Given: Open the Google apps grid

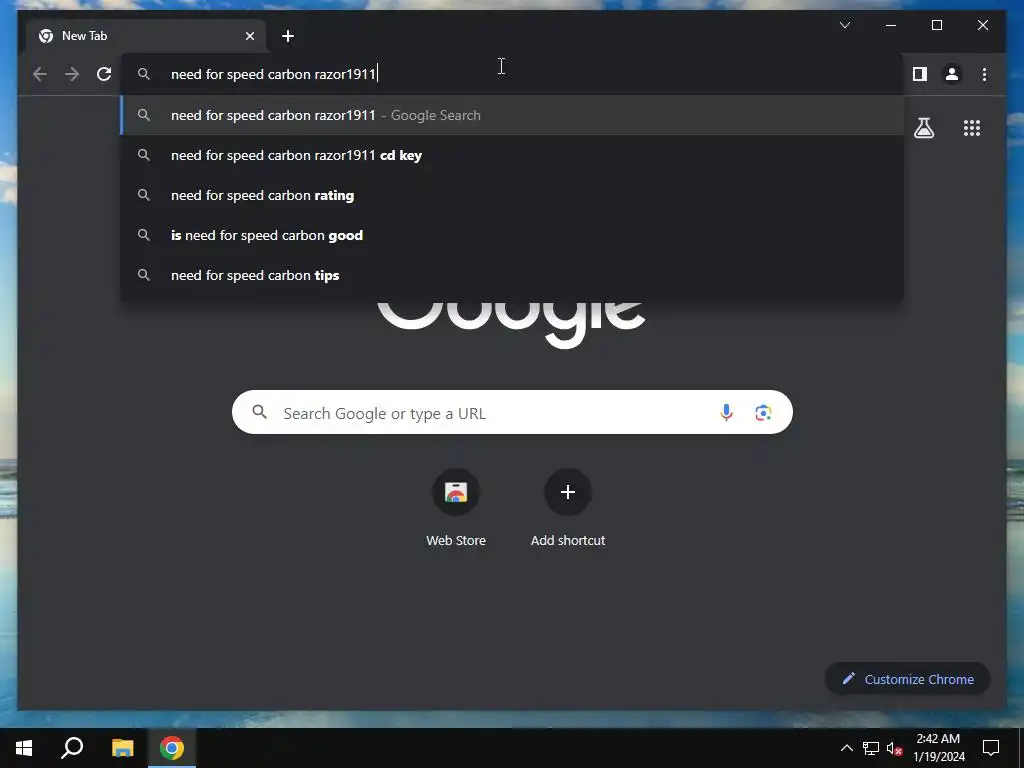Looking at the screenshot, I should click(x=972, y=128).
